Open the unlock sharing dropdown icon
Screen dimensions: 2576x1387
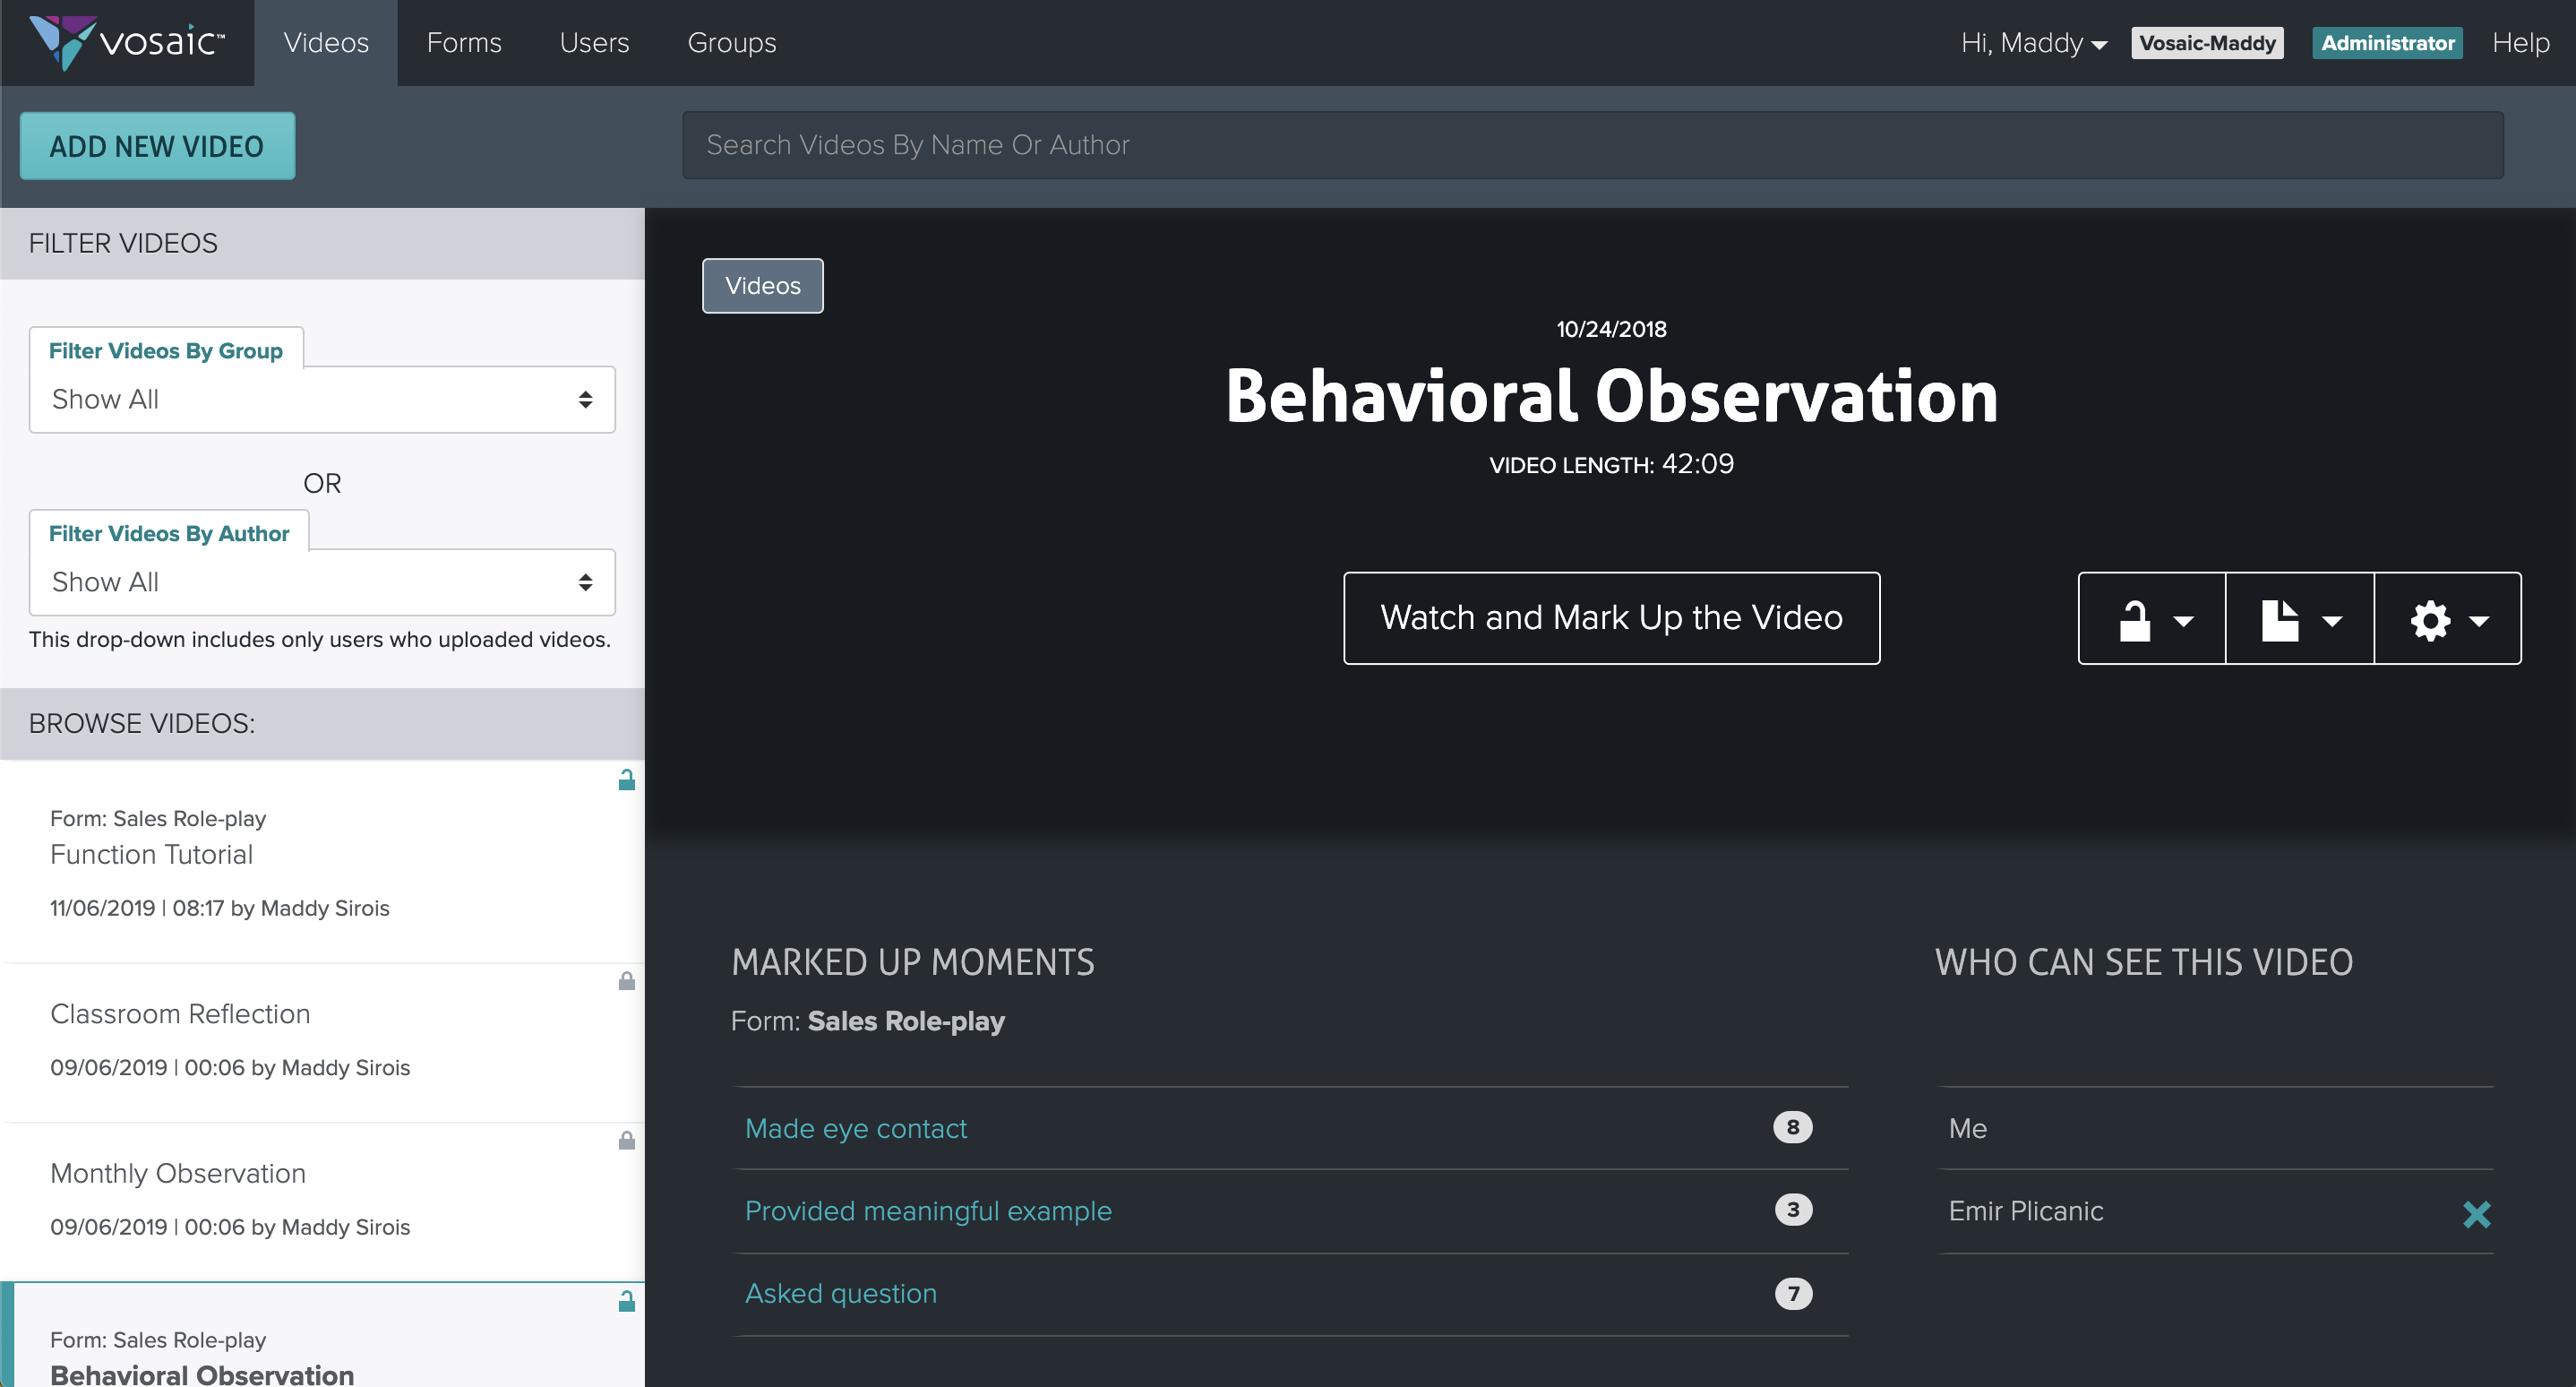pyautogui.click(x=2151, y=619)
